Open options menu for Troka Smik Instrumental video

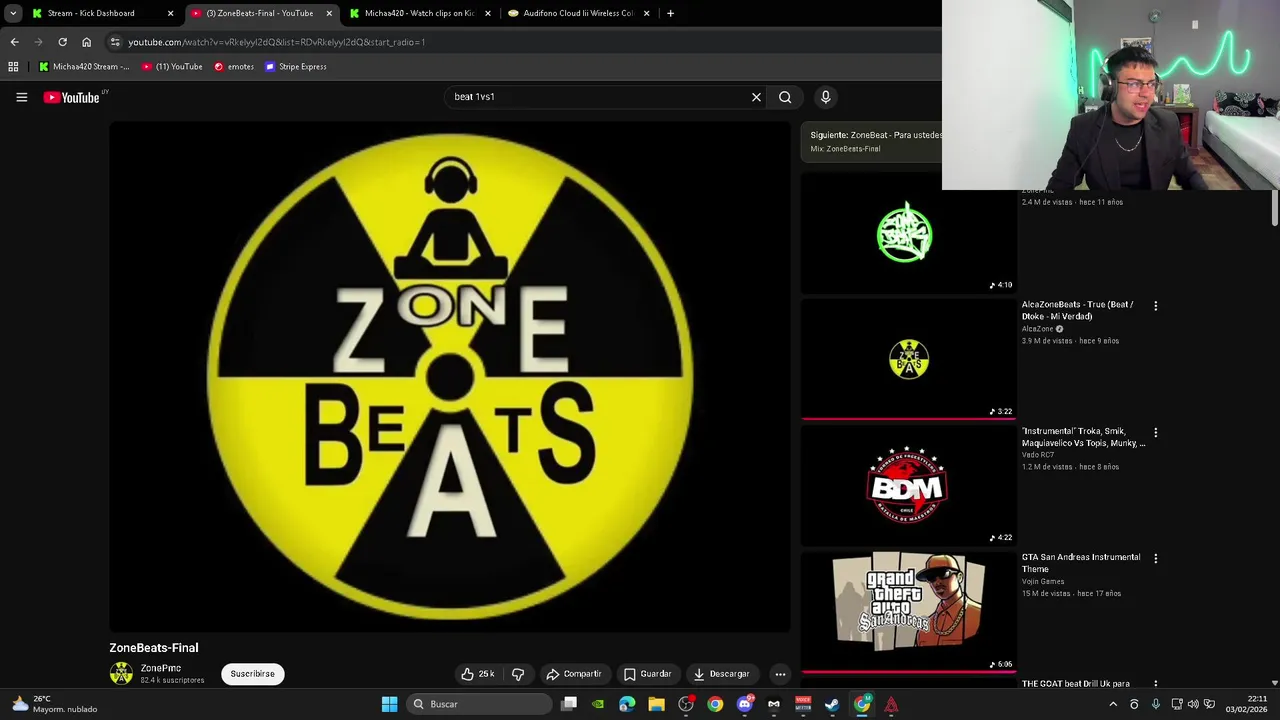click(x=1155, y=433)
